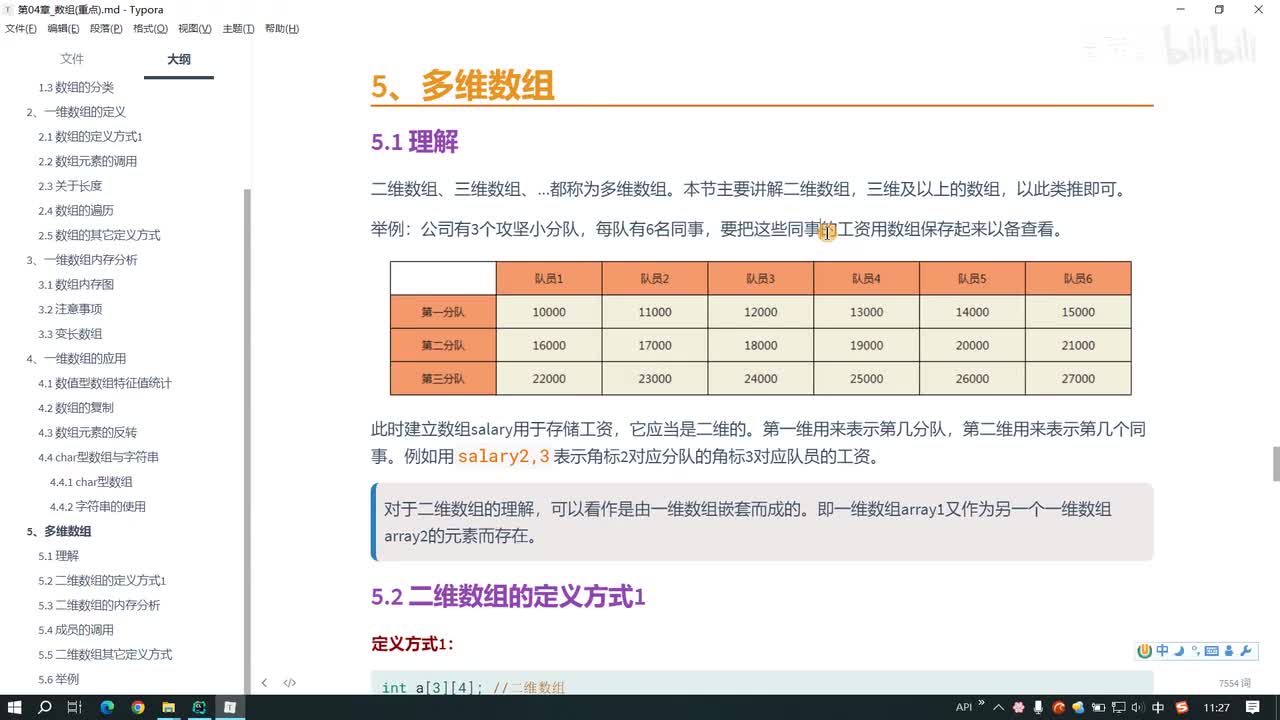Open the soft keyboard from IME bar

coord(1211,651)
